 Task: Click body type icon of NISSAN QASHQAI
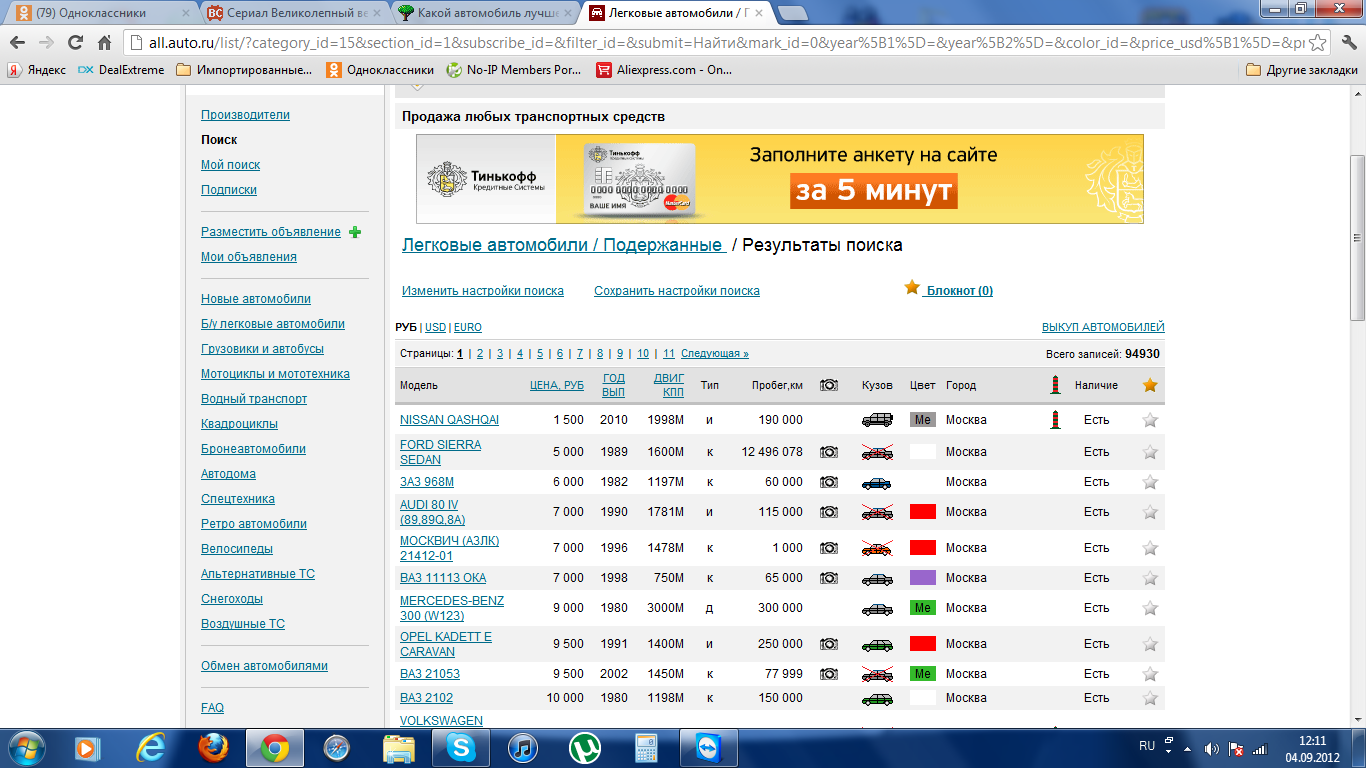pyautogui.click(x=877, y=420)
